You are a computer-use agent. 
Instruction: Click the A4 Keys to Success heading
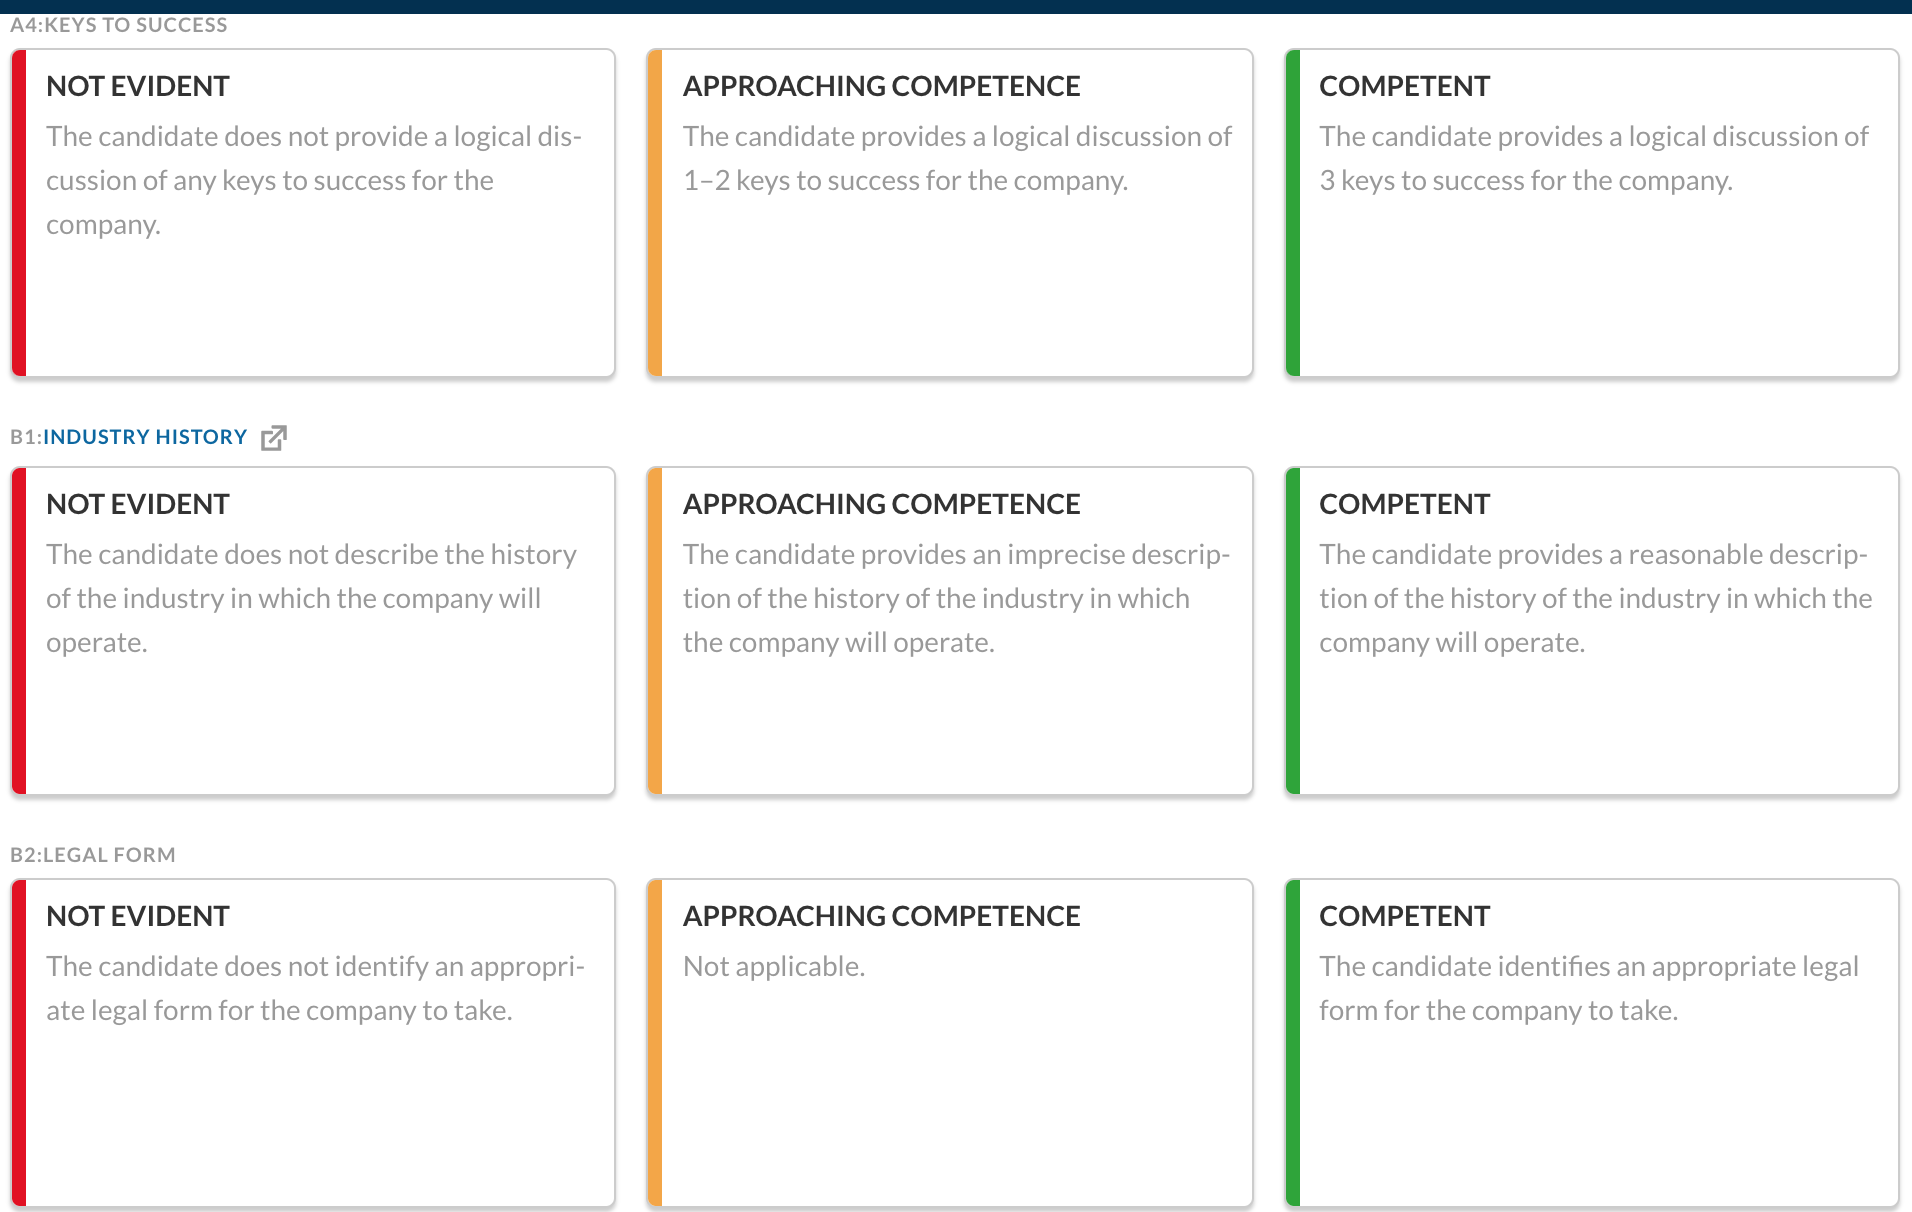tap(119, 25)
